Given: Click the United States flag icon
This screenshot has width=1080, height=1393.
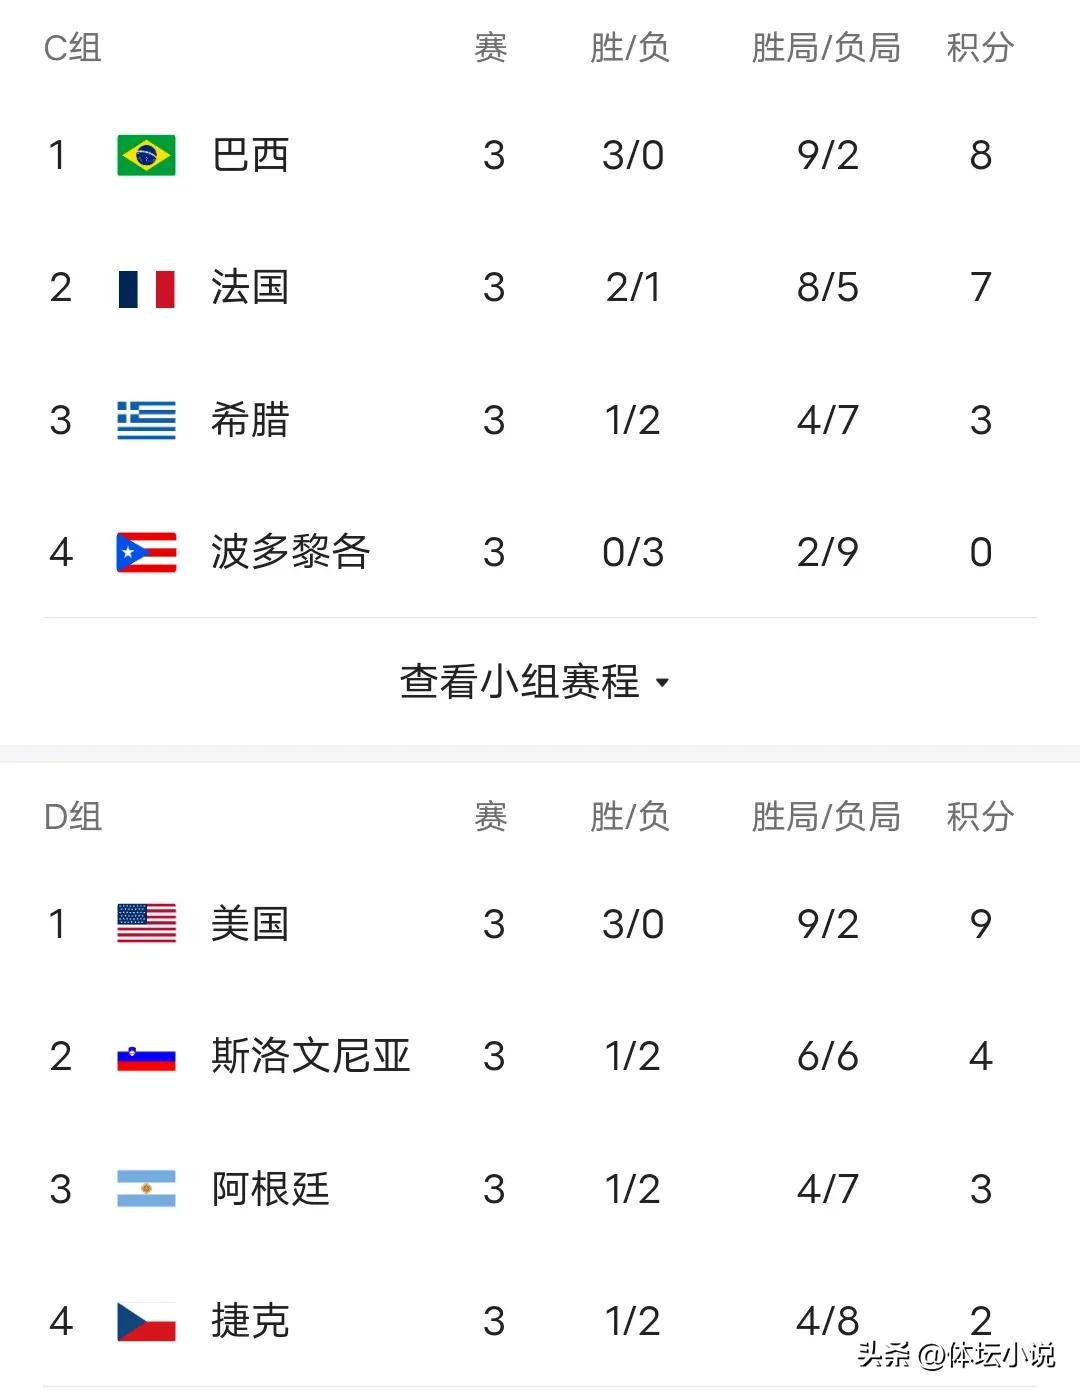Looking at the screenshot, I should pyautogui.click(x=146, y=924).
